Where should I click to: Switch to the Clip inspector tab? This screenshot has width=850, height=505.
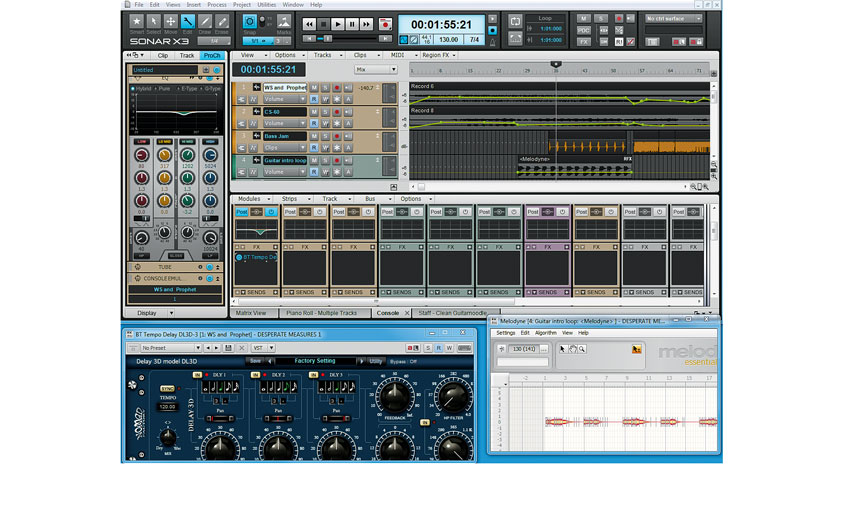click(x=163, y=55)
